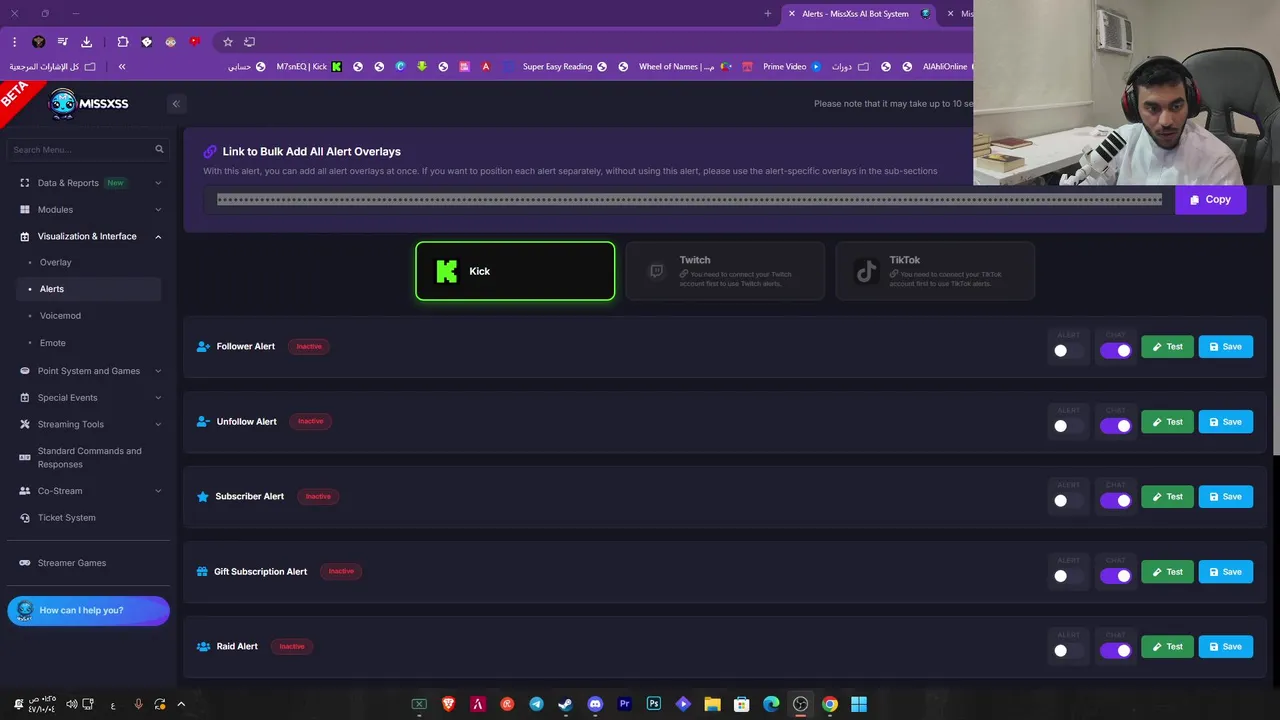1280x720 pixels.
Task: Disable the Gift Subscription Alert CHAT toggle
Action: click(1116, 576)
